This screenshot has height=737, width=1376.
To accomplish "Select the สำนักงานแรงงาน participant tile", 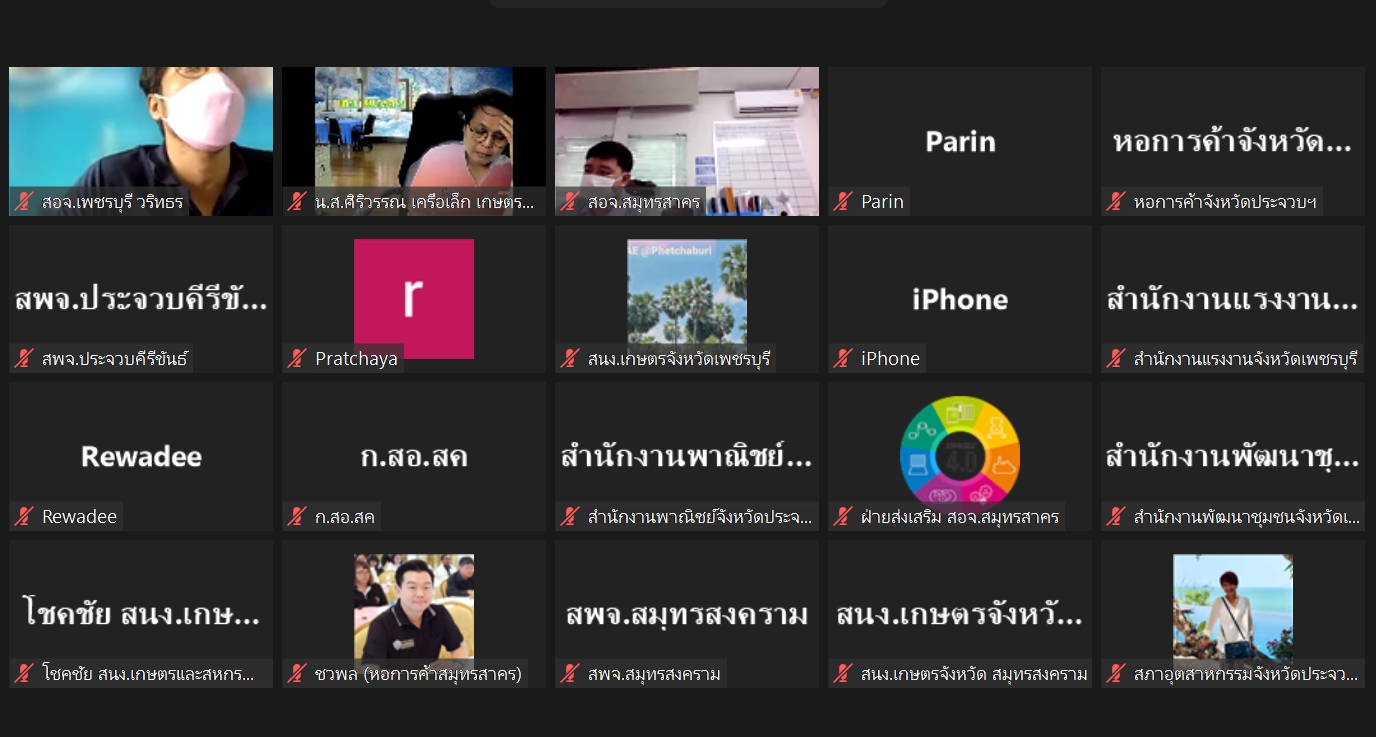I will pos(1232,299).
